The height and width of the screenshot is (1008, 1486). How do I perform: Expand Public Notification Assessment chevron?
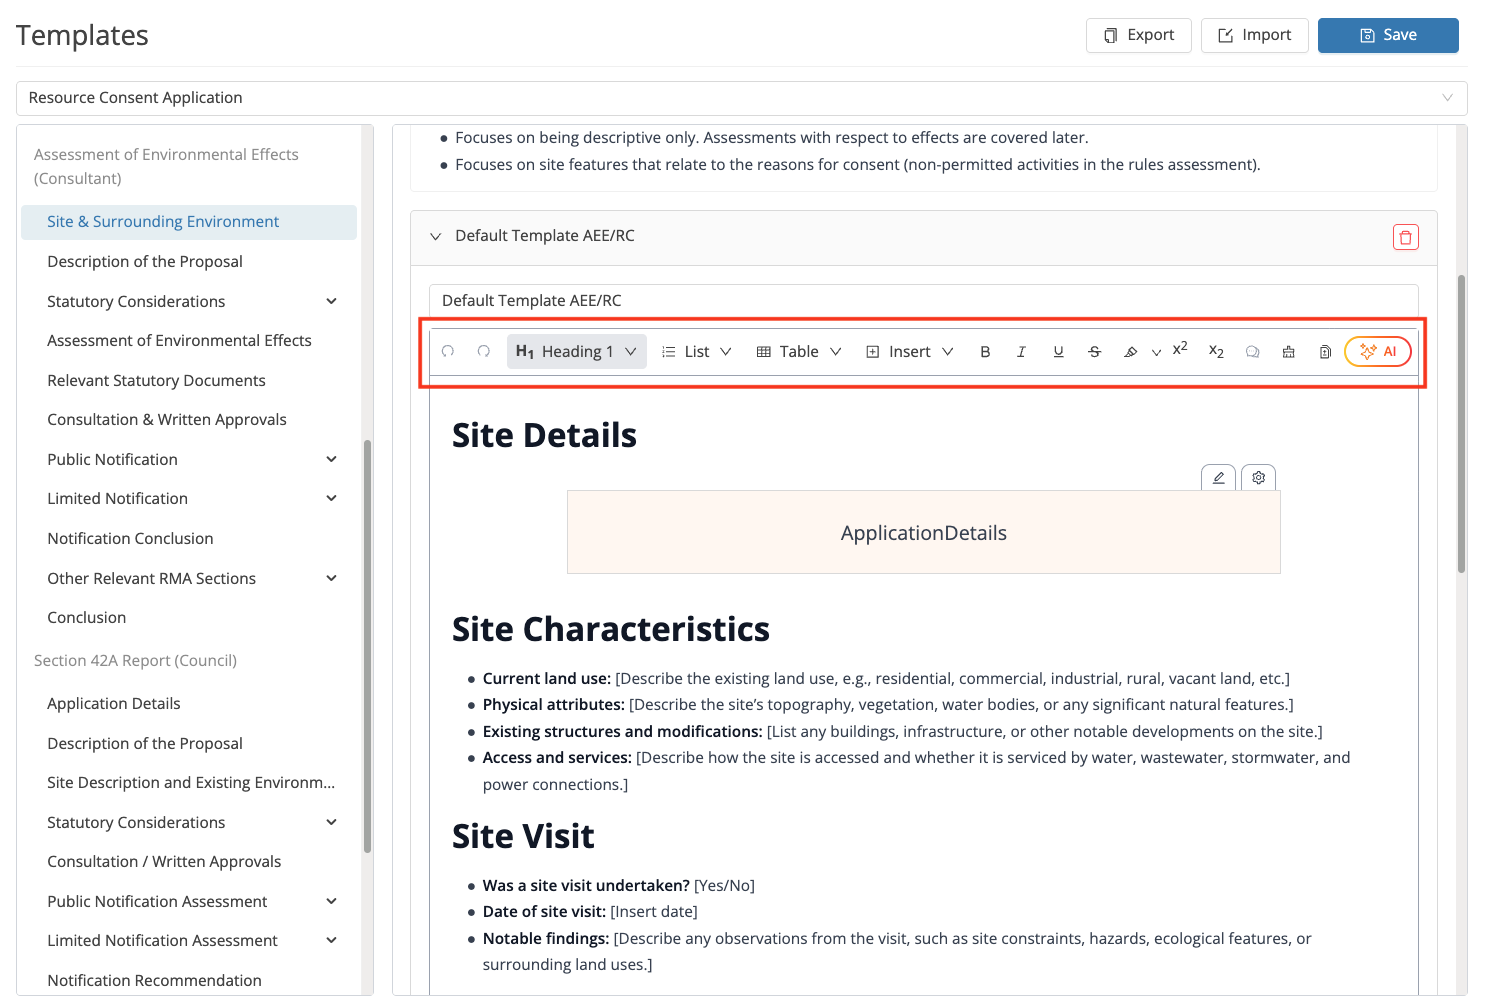331,901
